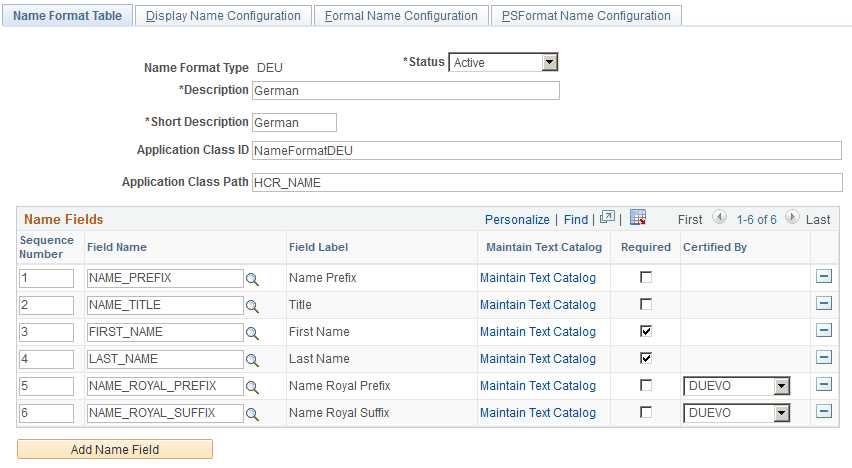Sort by Field Name column header
The image size is (852, 468).
coord(117,247)
